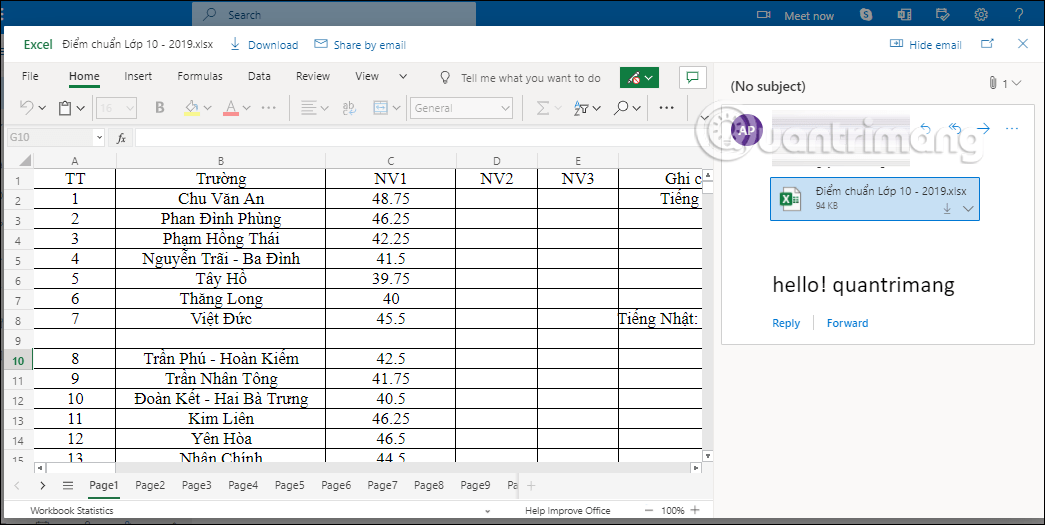Image resolution: width=1045 pixels, height=525 pixels.
Task: Click the select-all corner triangle
Action: [x=25, y=161]
